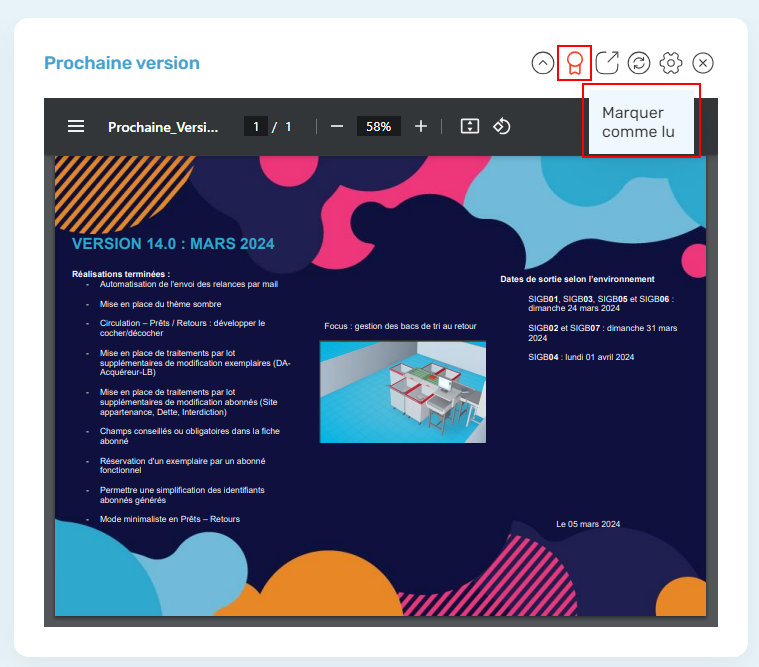Rotate the PDF counterclockwise

tap(502, 126)
